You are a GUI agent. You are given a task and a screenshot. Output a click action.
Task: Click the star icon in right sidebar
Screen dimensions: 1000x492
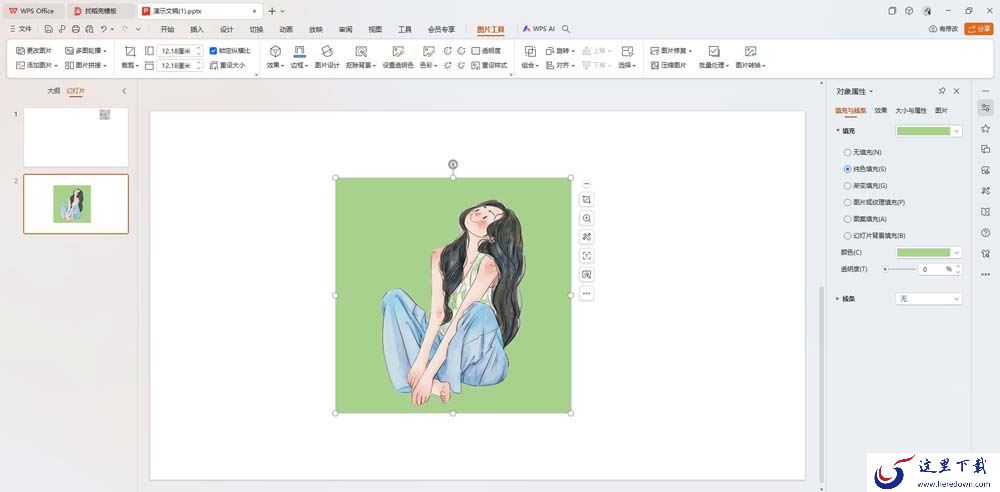click(x=985, y=128)
